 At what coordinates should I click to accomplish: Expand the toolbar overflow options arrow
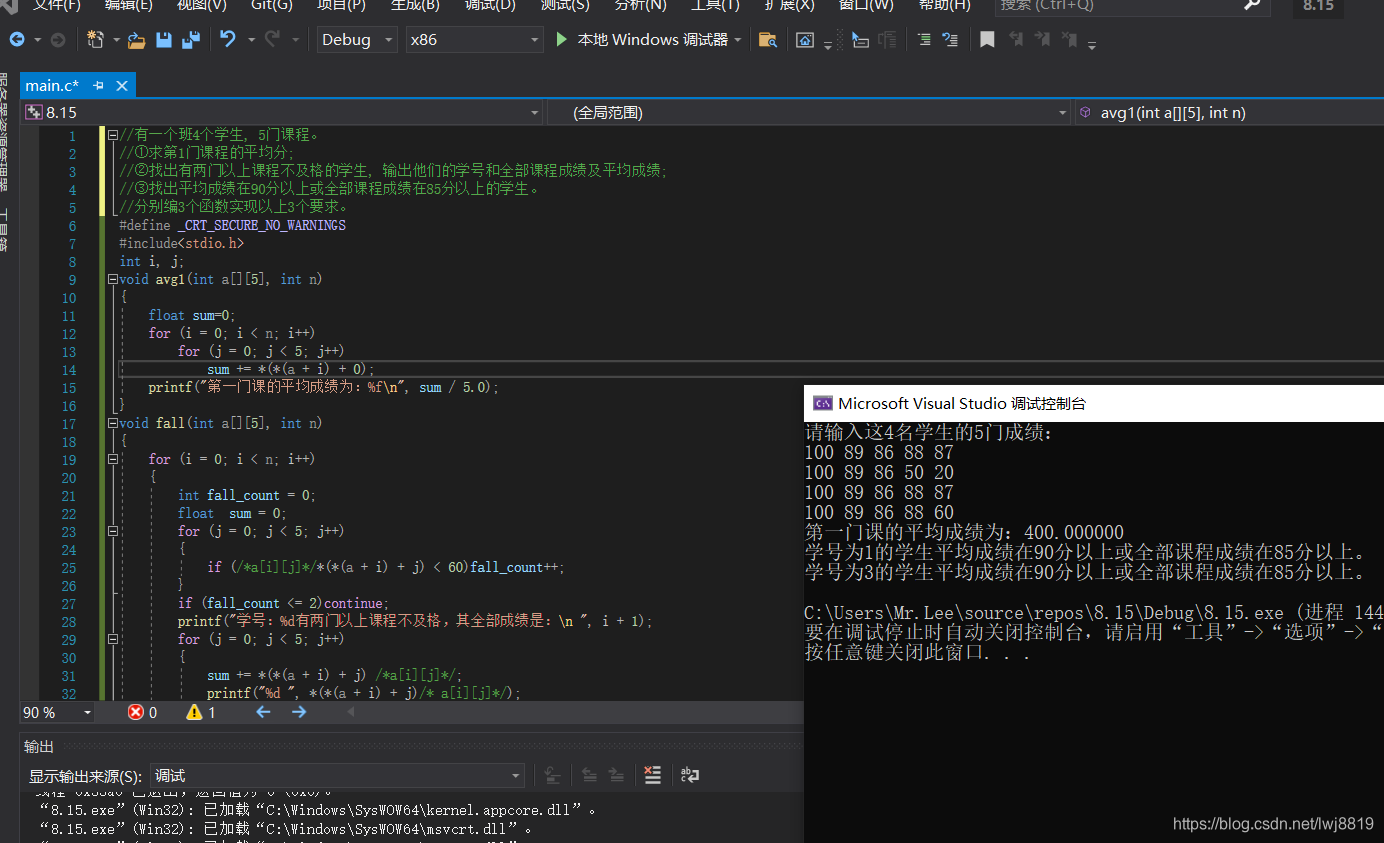tap(1092, 44)
